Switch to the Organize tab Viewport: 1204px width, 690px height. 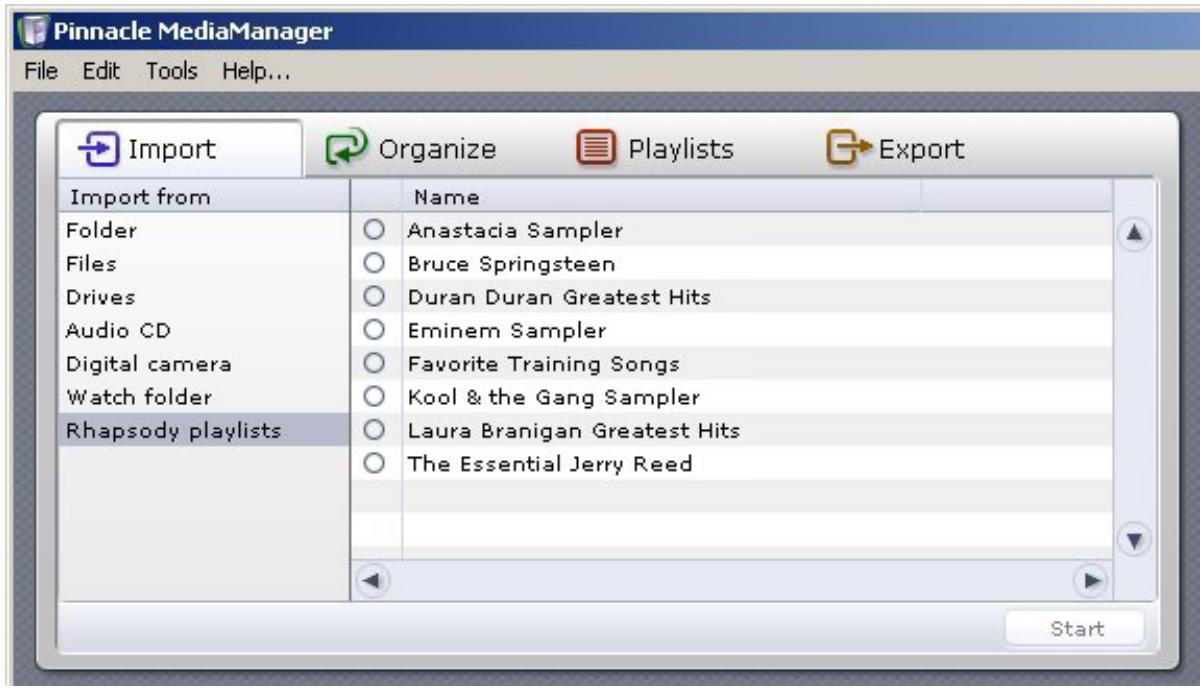(x=412, y=149)
